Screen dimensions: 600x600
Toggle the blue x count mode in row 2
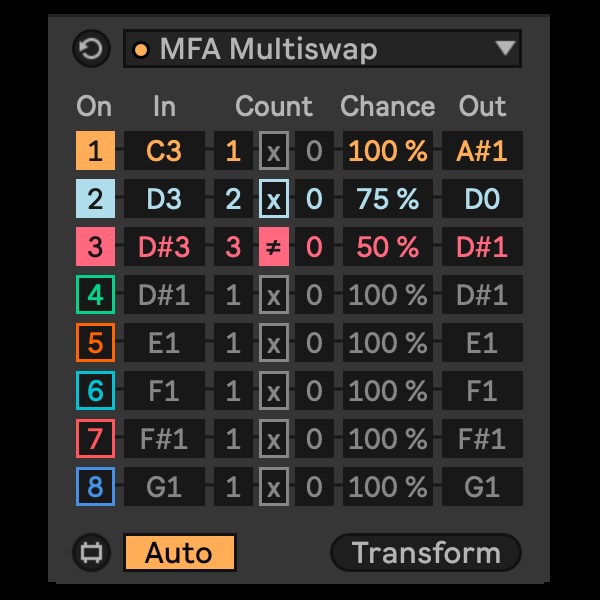[x=274, y=199]
